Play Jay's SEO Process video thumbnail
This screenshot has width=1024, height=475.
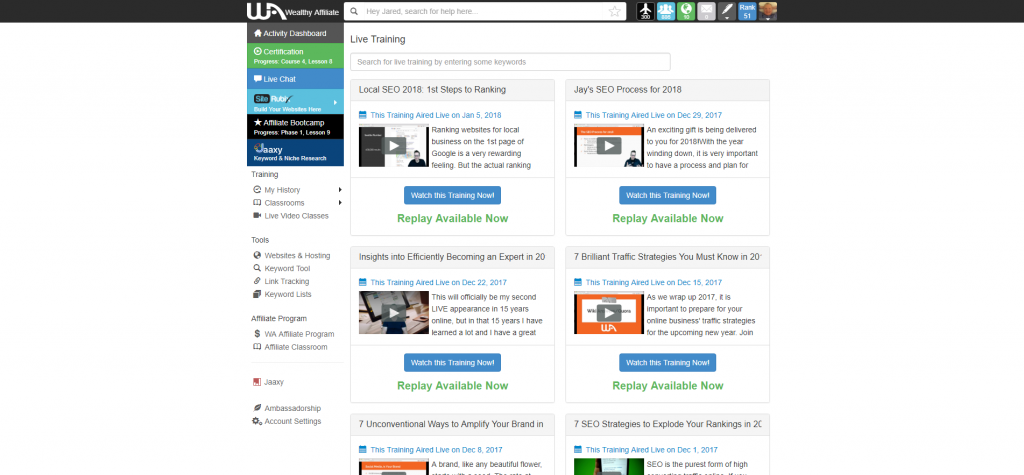coord(609,146)
